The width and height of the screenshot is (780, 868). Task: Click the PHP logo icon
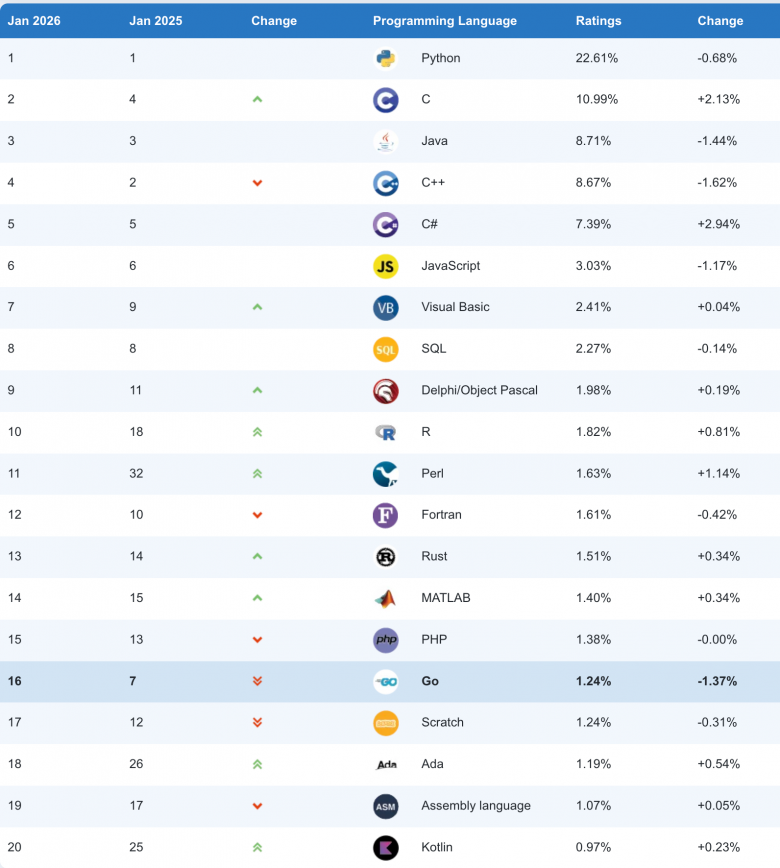coord(385,640)
